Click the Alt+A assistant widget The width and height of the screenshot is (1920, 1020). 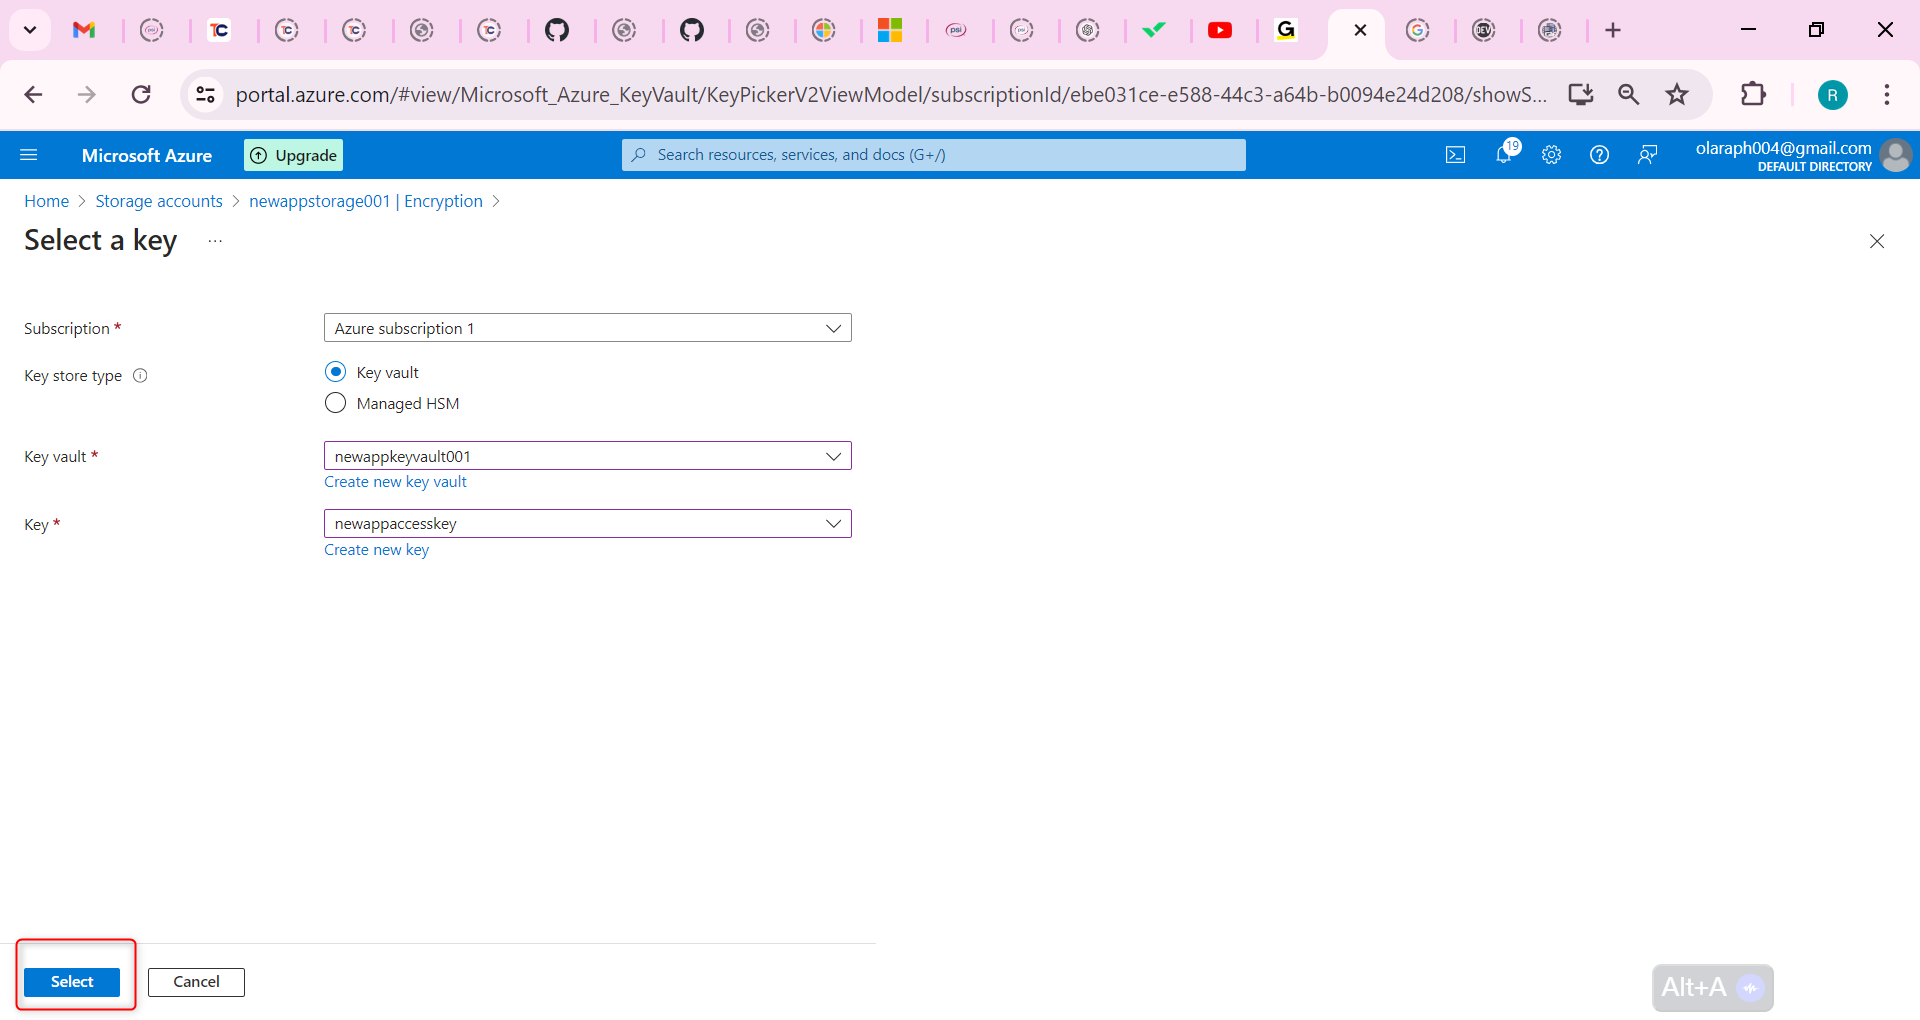click(x=1713, y=988)
